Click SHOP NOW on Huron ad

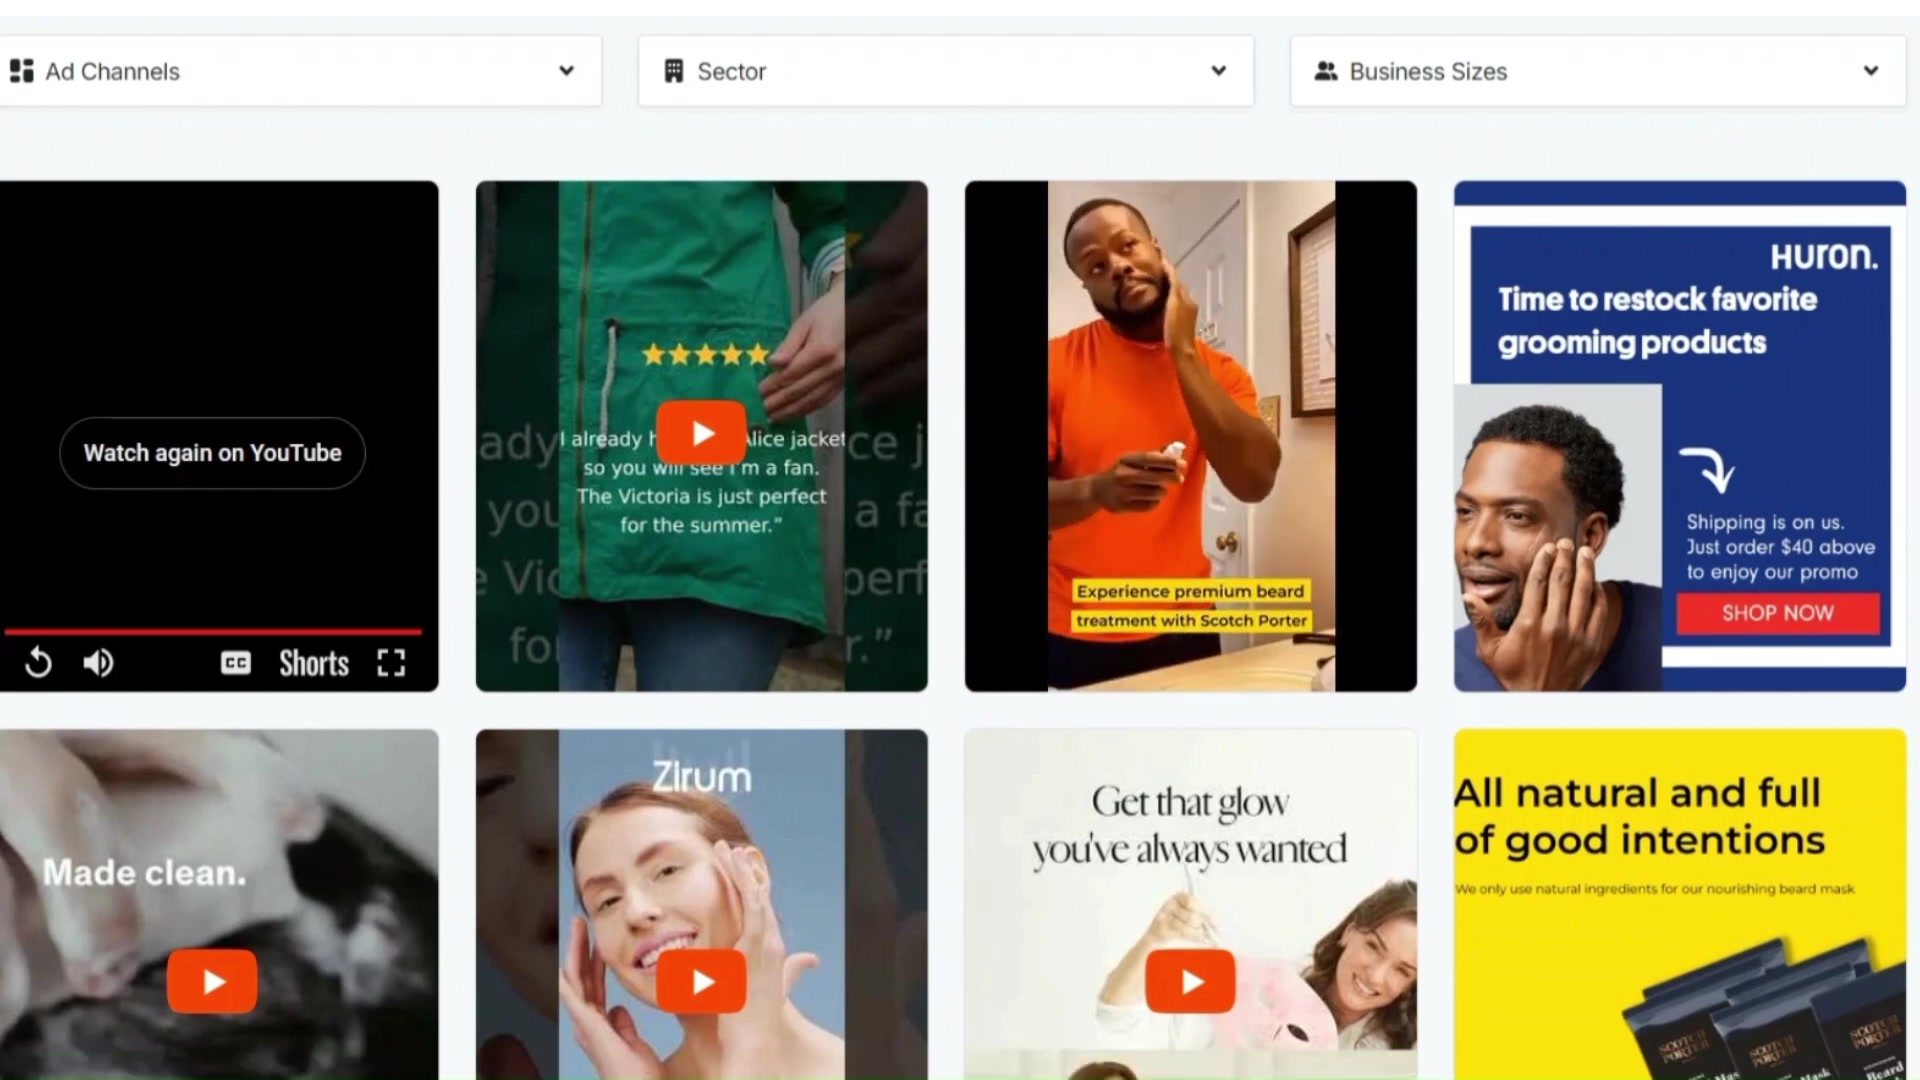pos(1778,613)
